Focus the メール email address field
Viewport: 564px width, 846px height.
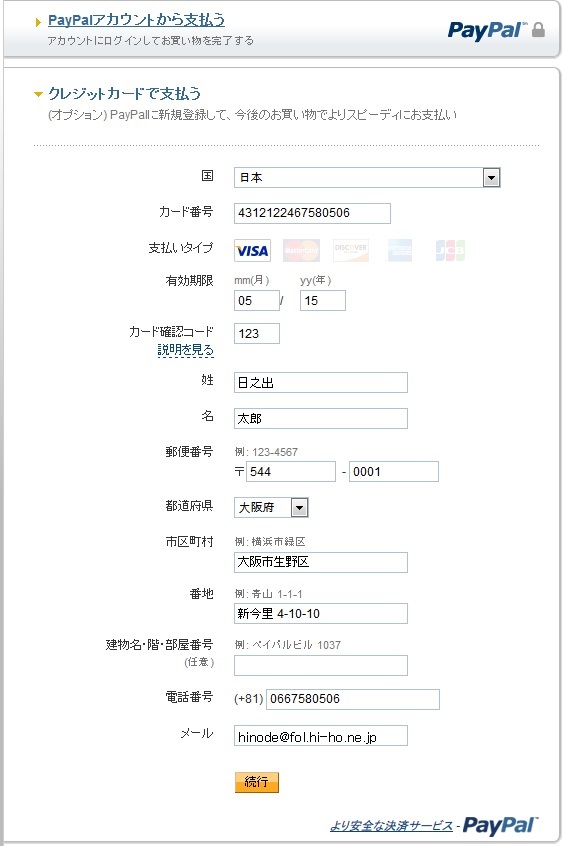tap(321, 736)
